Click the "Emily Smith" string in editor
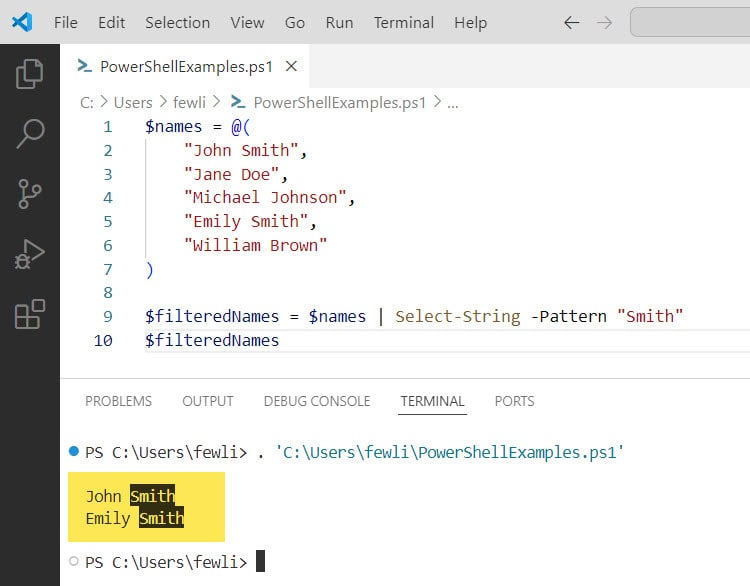The image size is (750, 586). pos(246,221)
